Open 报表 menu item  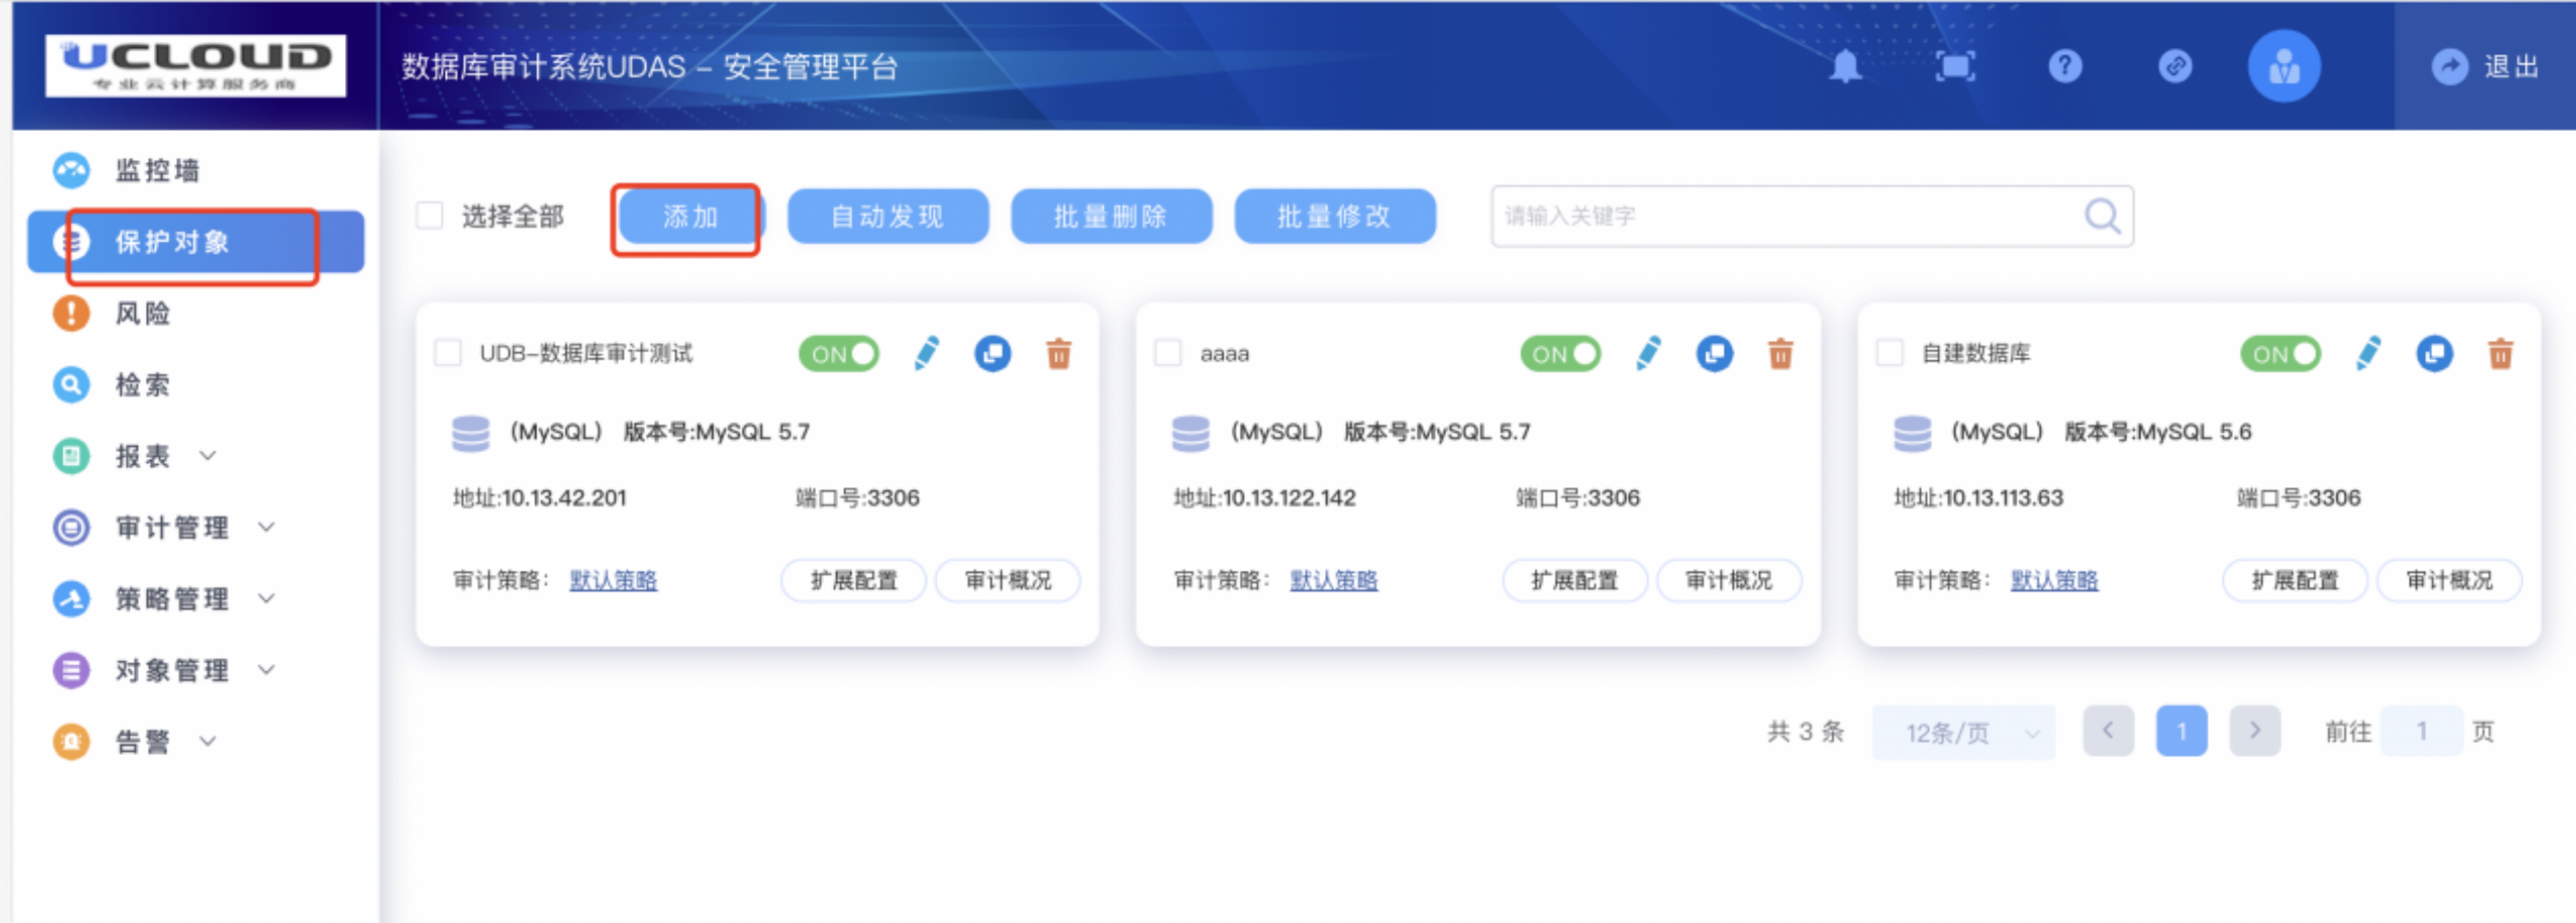click(143, 456)
